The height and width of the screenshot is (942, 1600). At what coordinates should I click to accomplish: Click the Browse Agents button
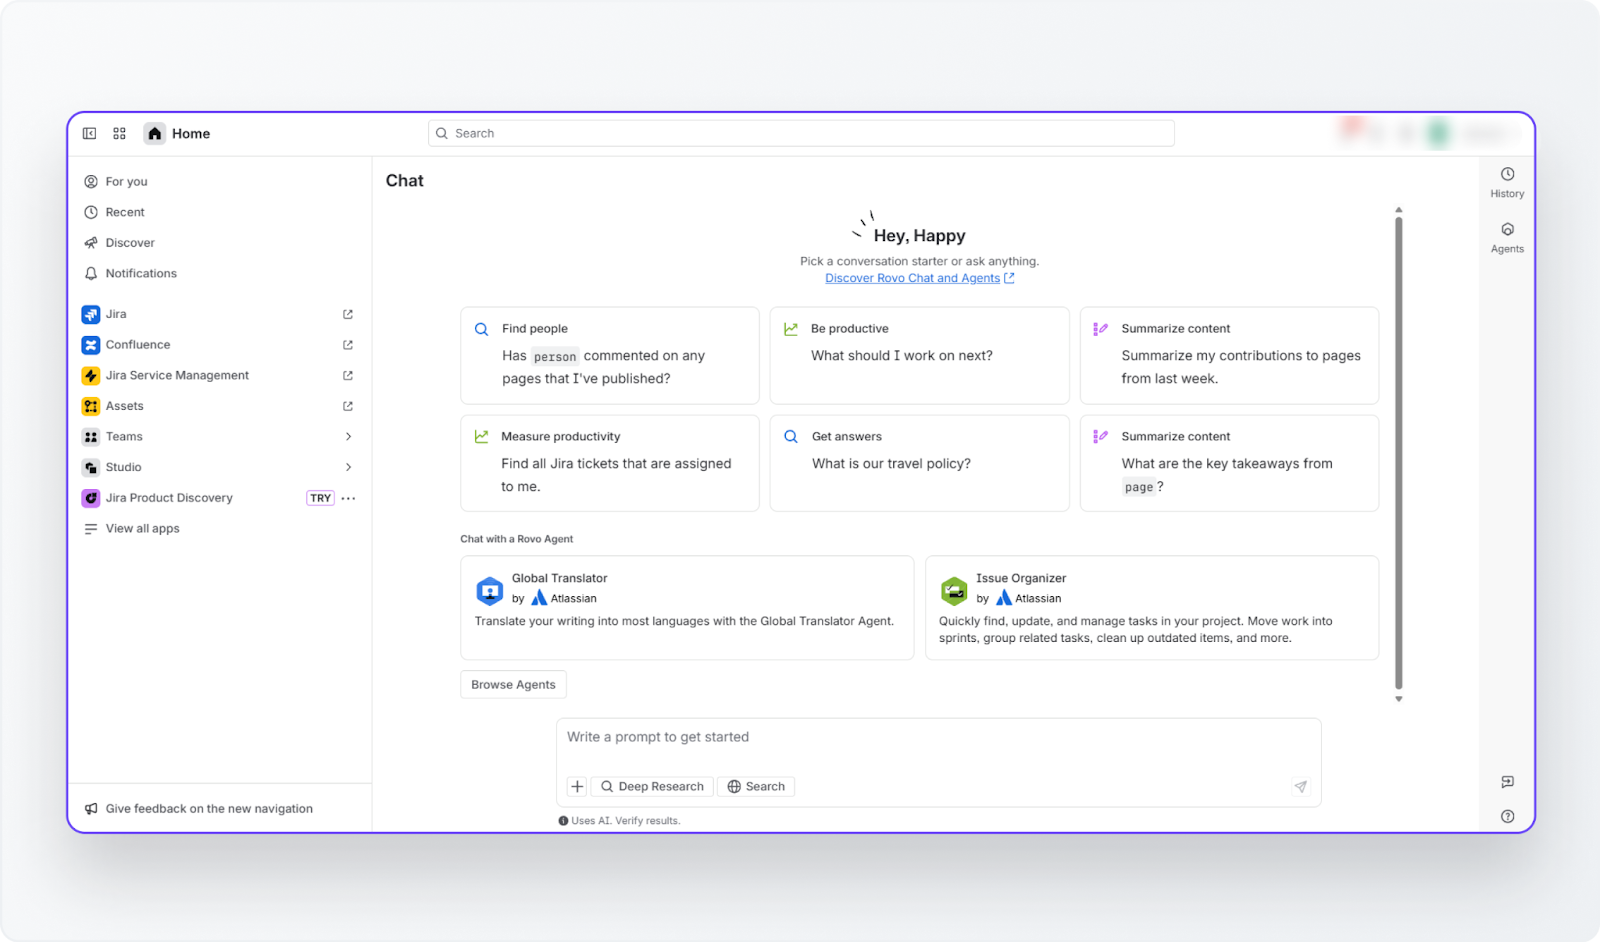tap(513, 685)
